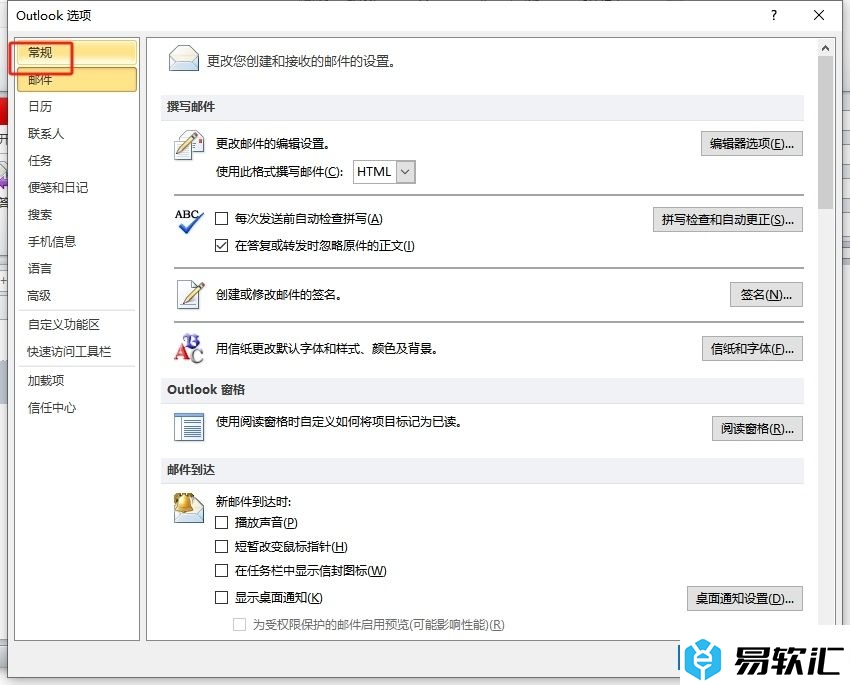The width and height of the screenshot is (850, 685).
Task: Select 邮件 category in sidebar
Action: click(76, 80)
